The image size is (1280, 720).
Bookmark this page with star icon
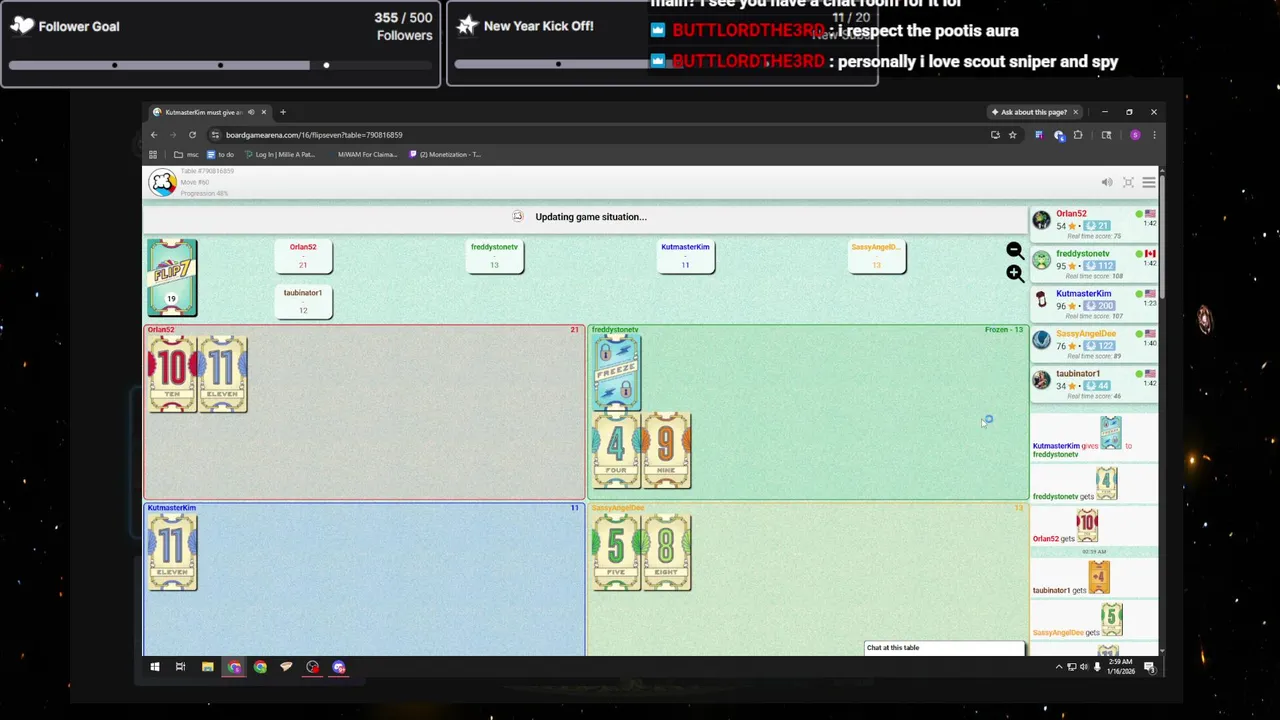coord(1012,135)
